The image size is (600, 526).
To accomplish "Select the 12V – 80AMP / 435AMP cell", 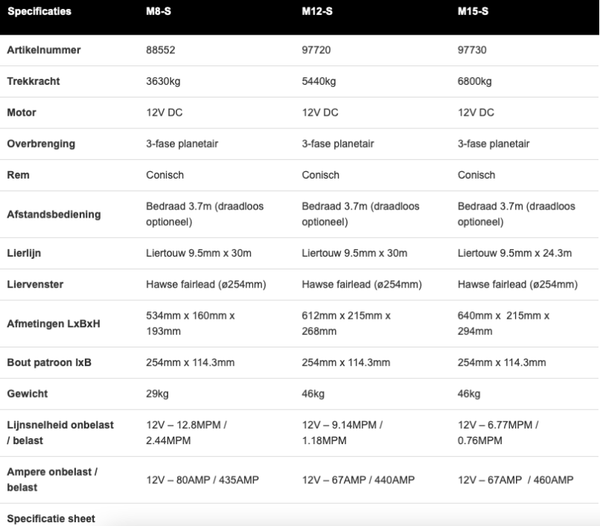I will click(x=202, y=480).
